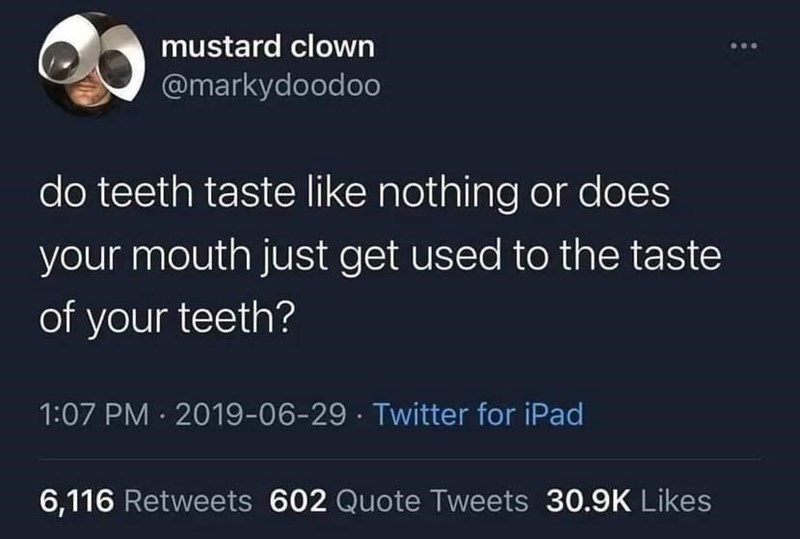Open the three-dot more options menu

[x=744, y=46]
